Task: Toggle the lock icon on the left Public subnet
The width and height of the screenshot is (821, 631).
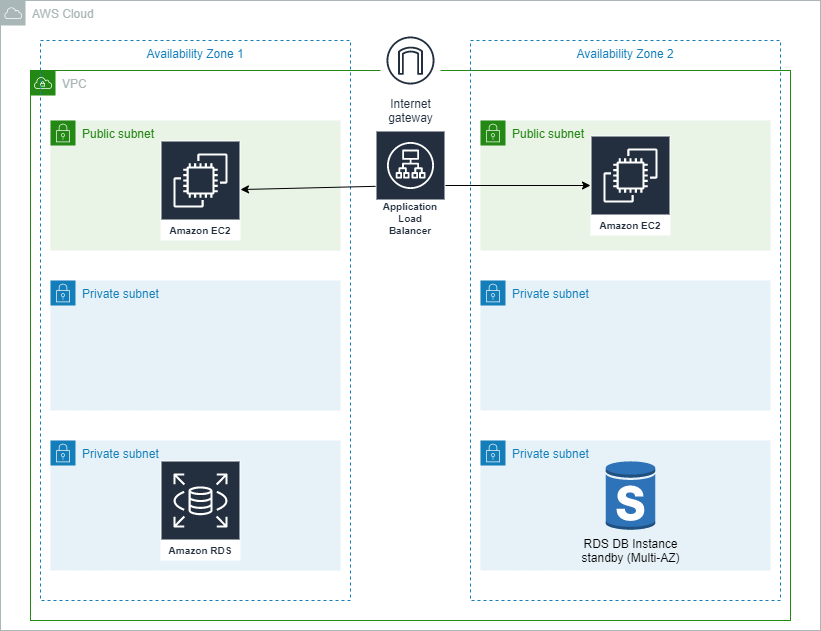Action: [x=62, y=132]
